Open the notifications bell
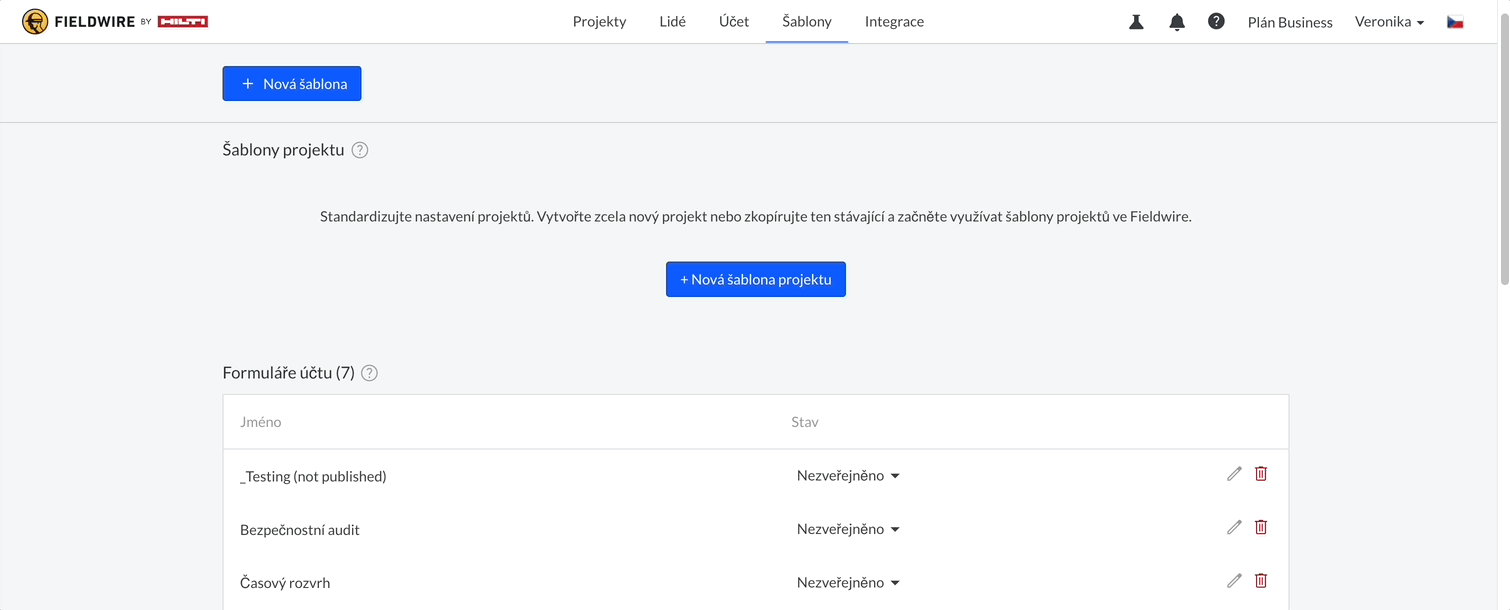This screenshot has width=1510, height=610. pyautogui.click(x=1177, y=22)
